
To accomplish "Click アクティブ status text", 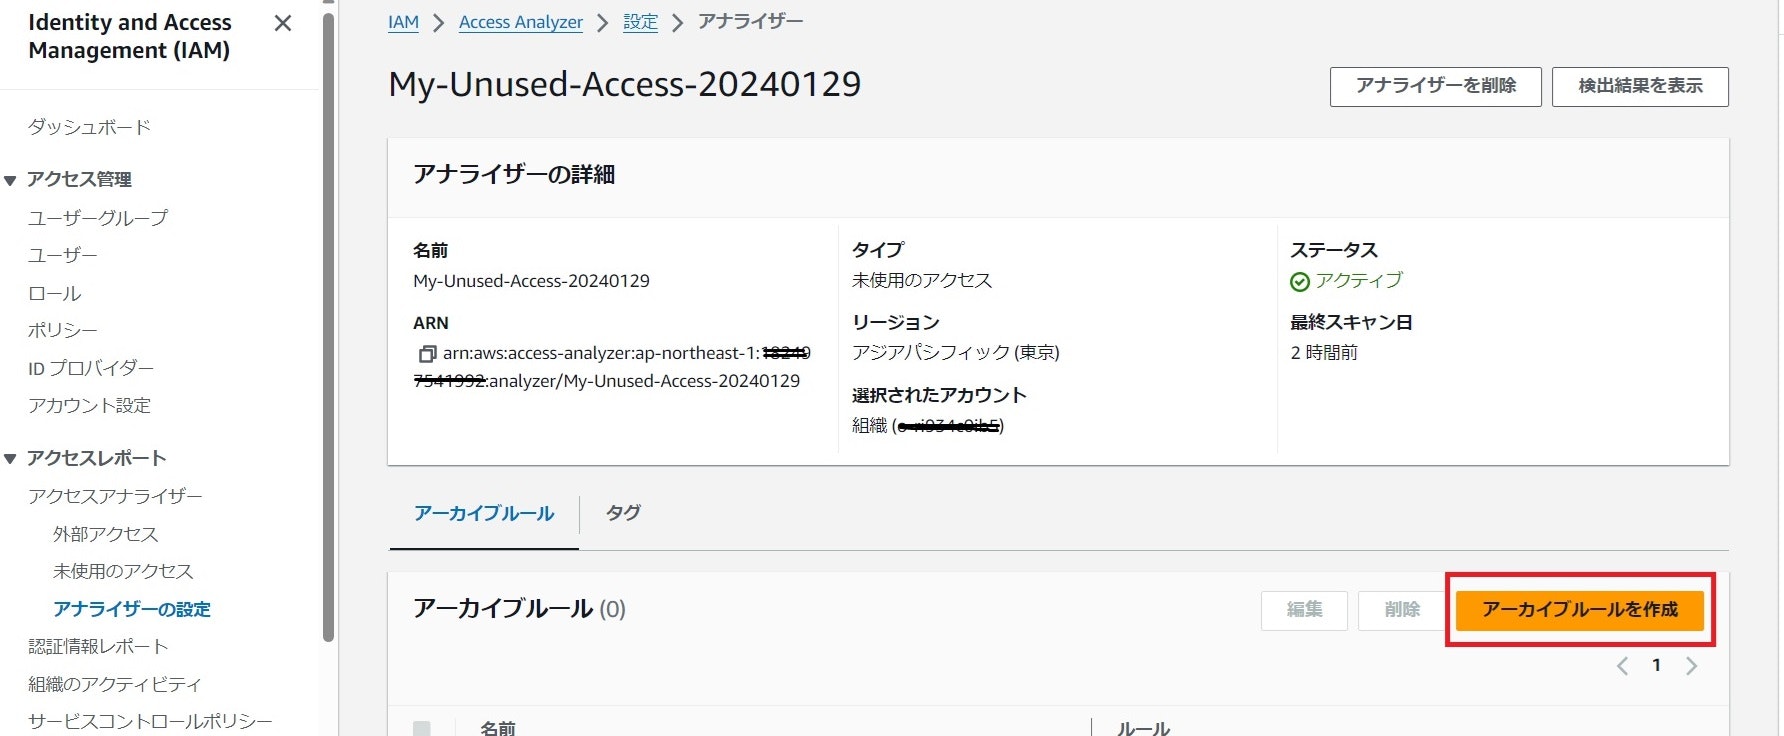I will [x=1359, y=281].
